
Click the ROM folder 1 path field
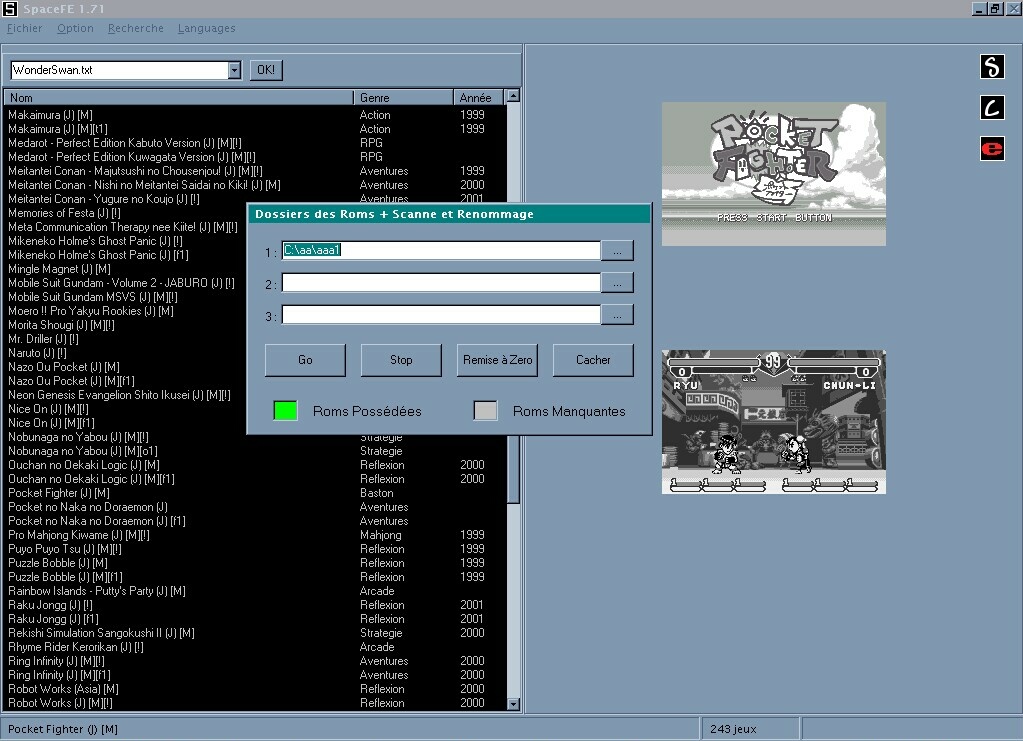(441, 250)
